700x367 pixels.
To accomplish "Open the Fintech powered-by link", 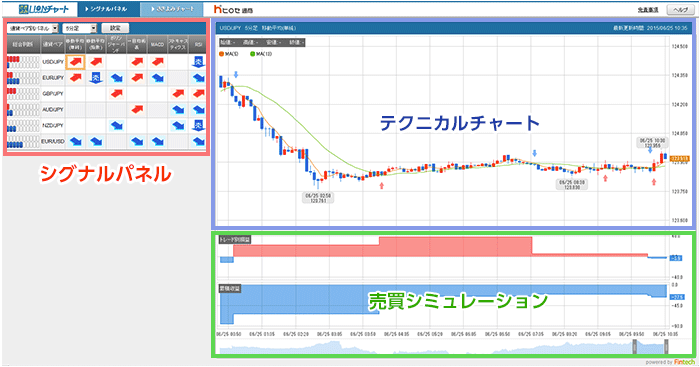I will (685, 362).
